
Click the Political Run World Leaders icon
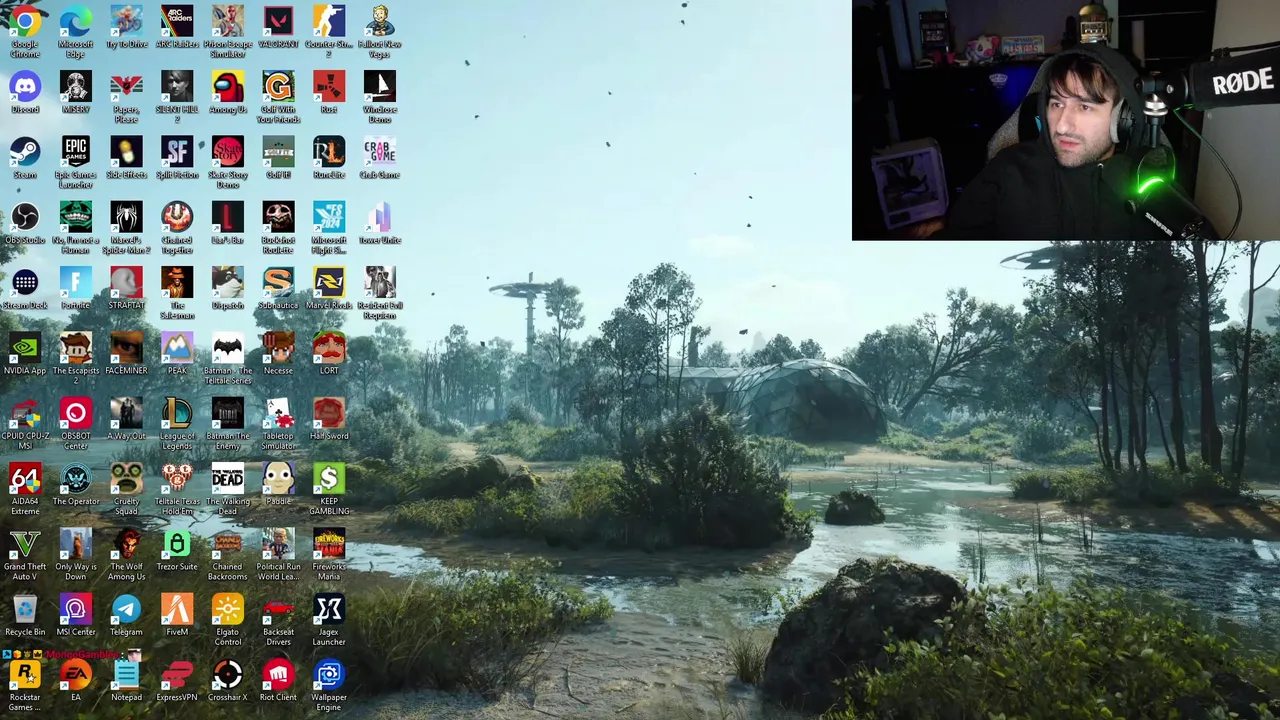tap(278, 544)
